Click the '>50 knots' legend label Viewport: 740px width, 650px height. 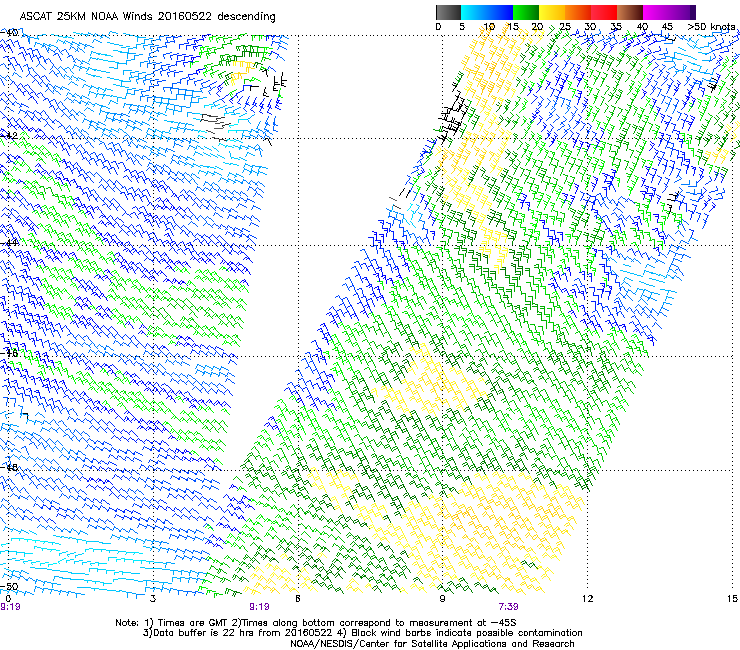pos(711,27)
